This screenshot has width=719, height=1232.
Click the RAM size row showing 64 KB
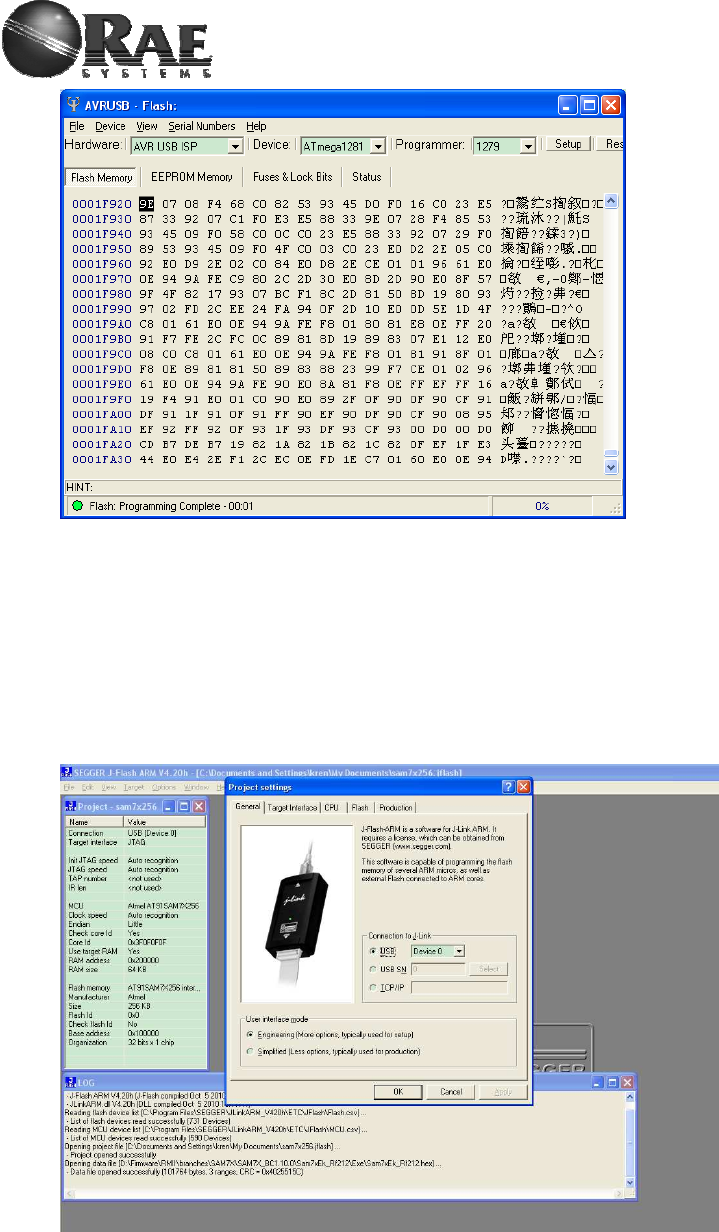pos(135,969)
